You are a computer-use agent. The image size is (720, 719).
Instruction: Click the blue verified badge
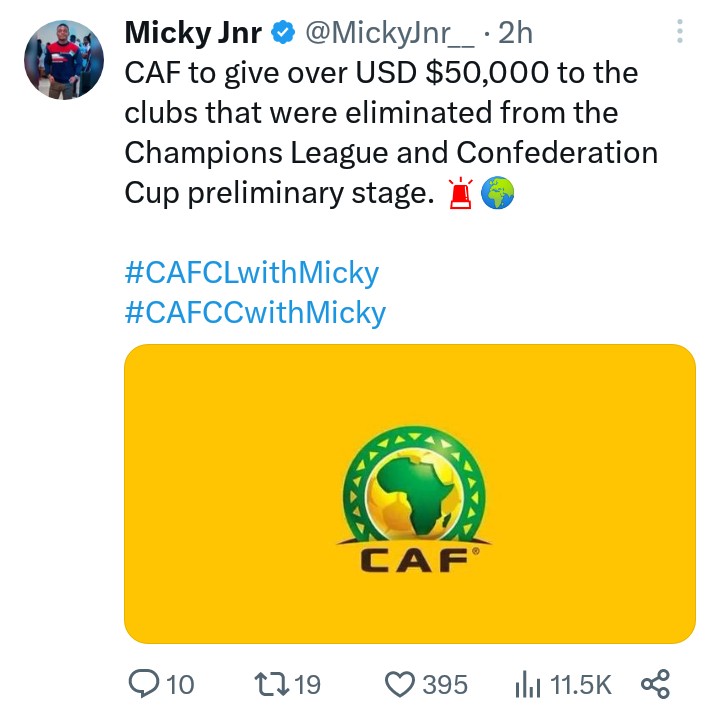pyautogui.click(x=283, y=34)
